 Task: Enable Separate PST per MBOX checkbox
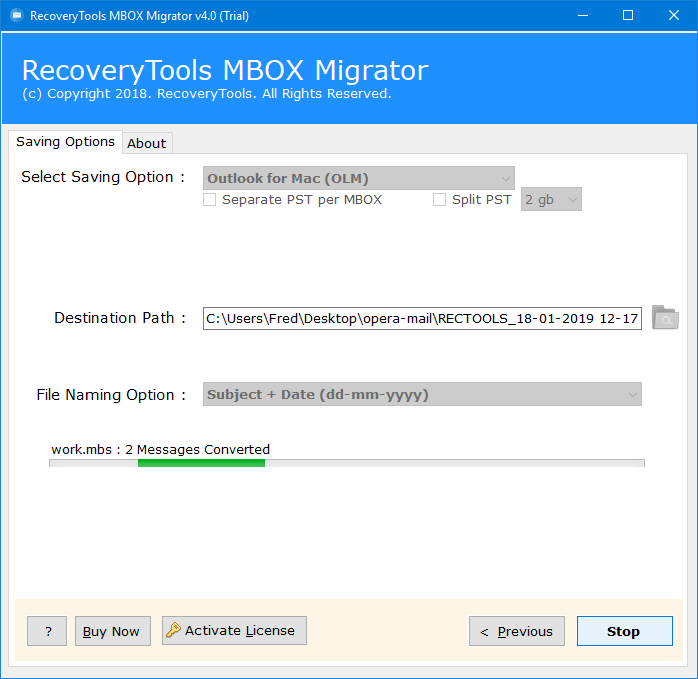[209, 199]
